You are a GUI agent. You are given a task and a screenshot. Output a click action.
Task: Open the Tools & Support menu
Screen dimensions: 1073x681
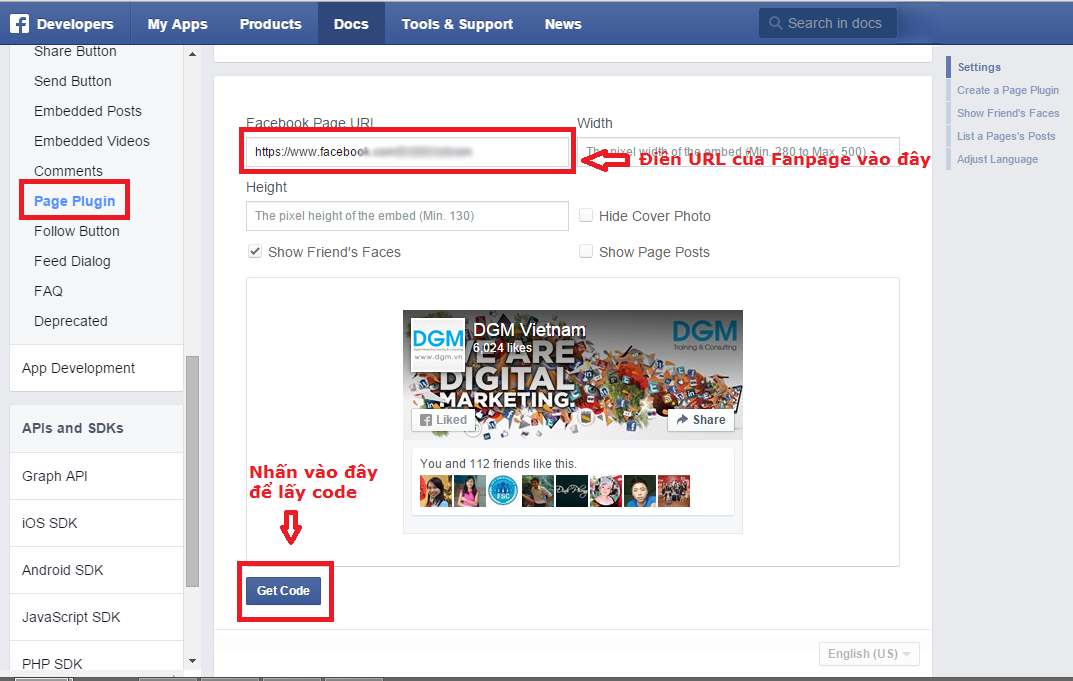[x=457, y=24]
